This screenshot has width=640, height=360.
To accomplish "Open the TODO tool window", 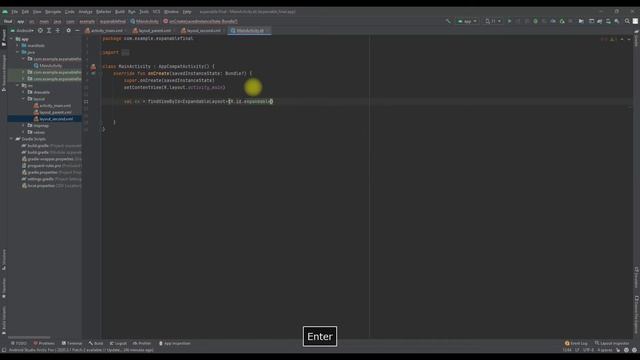I will coord(19,343).
